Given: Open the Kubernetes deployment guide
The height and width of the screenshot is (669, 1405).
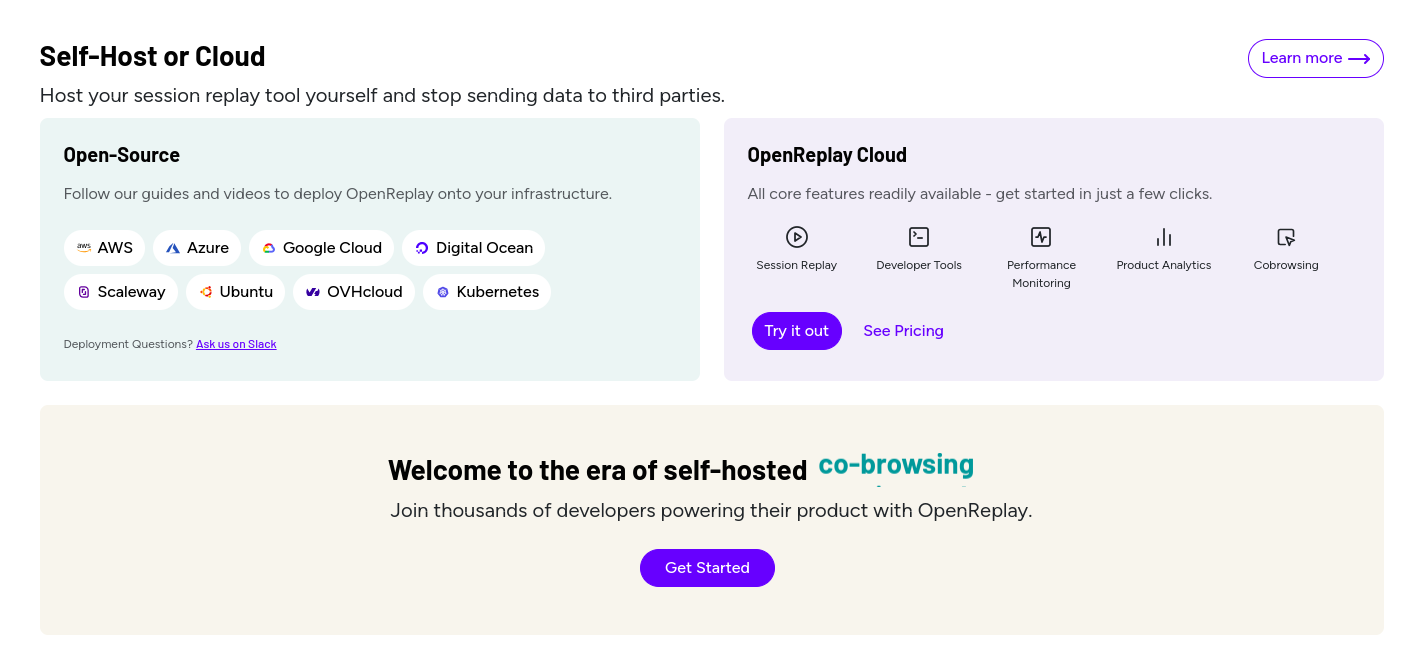Looking at the screenshot, I should 487,292.
